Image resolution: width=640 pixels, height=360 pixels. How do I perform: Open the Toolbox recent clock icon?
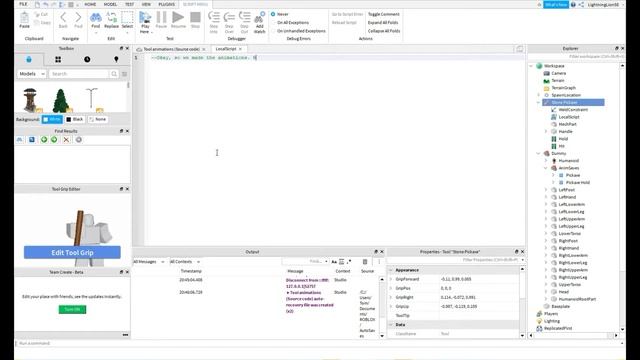tap(87, 60)
